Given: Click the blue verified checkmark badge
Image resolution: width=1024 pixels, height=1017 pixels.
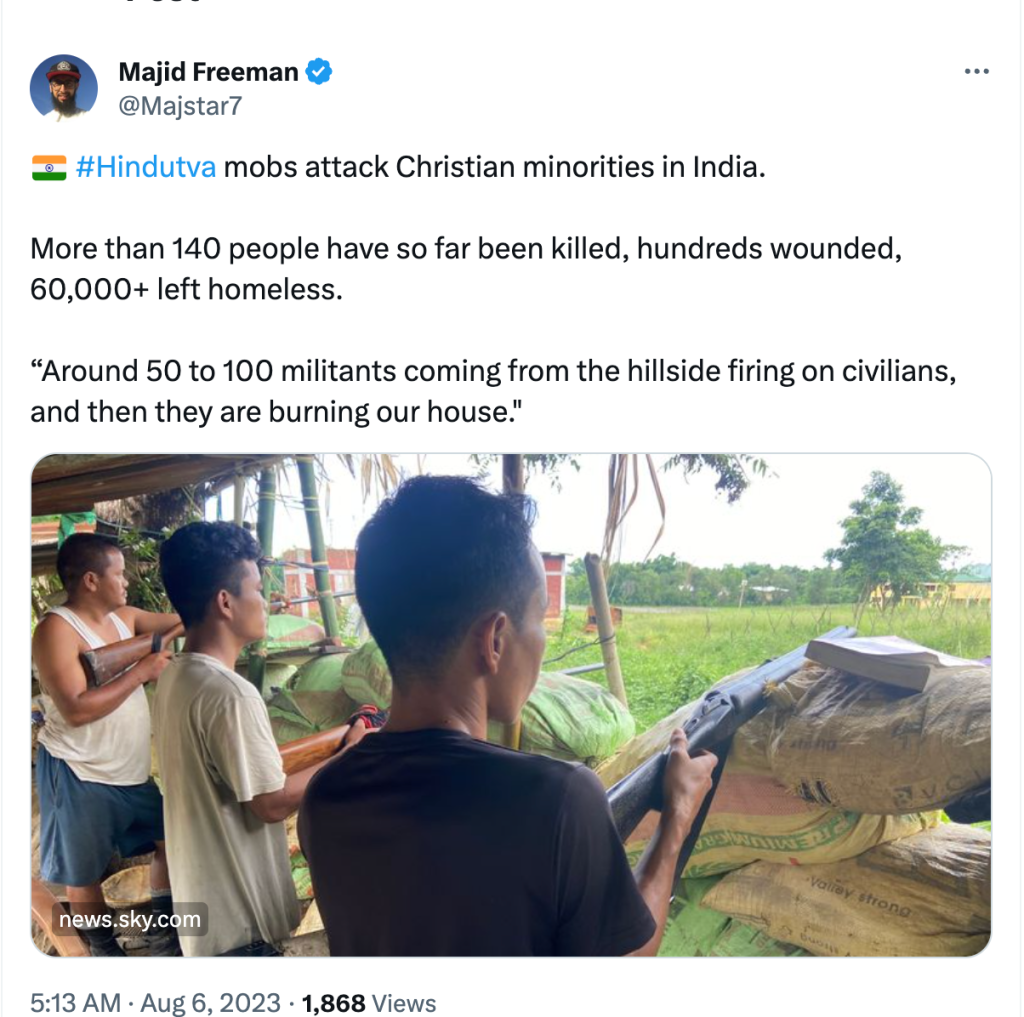Looking at the screenshot, I should click(x=319, y=72).
